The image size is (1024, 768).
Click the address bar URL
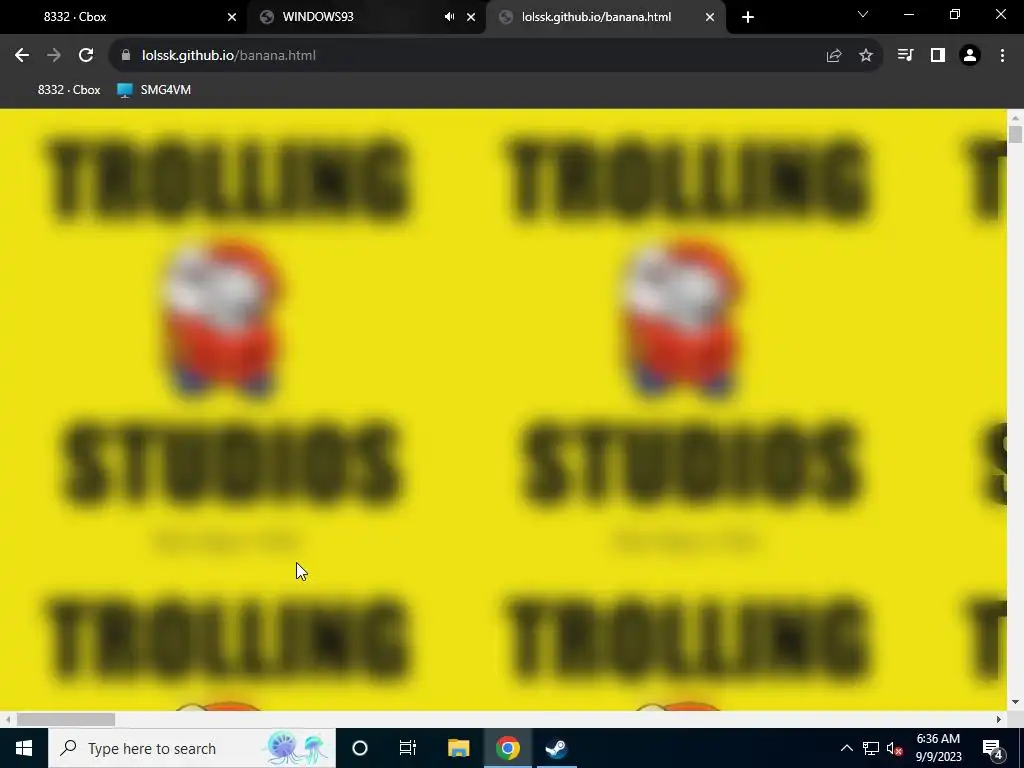(x=229, y=56)
